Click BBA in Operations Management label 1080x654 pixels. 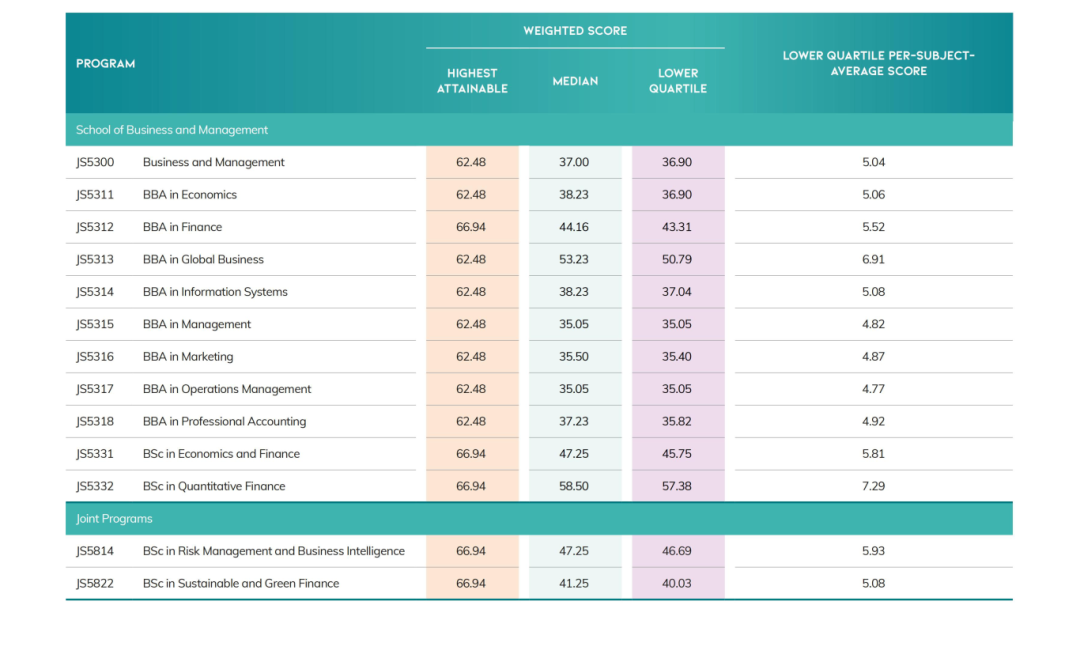[227, 389]
